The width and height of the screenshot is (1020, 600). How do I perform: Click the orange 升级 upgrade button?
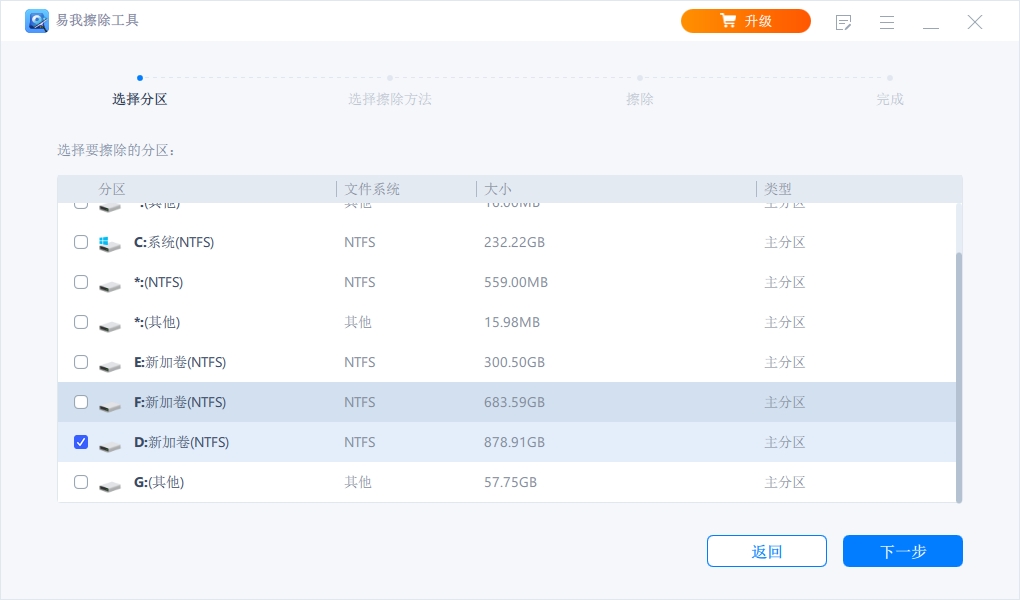pos(745,21)
